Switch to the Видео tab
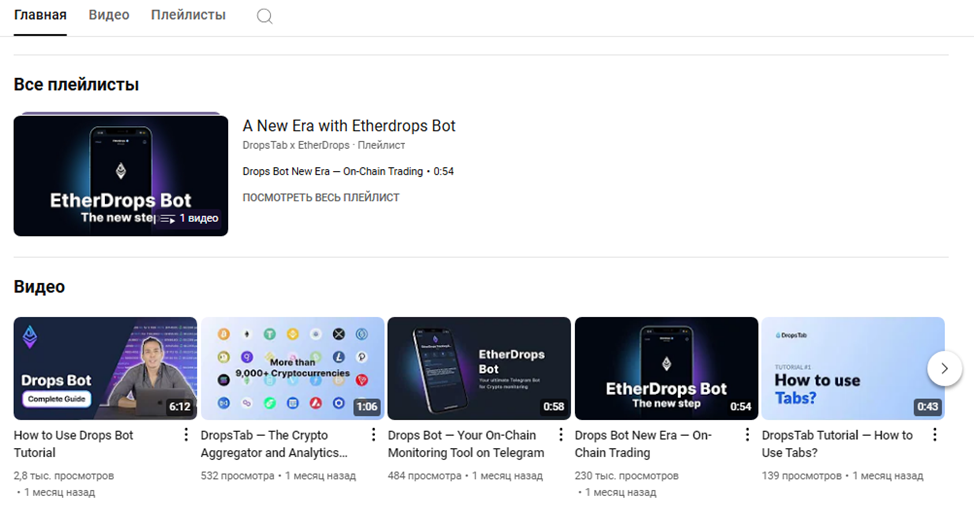 [x=109, y=15]
